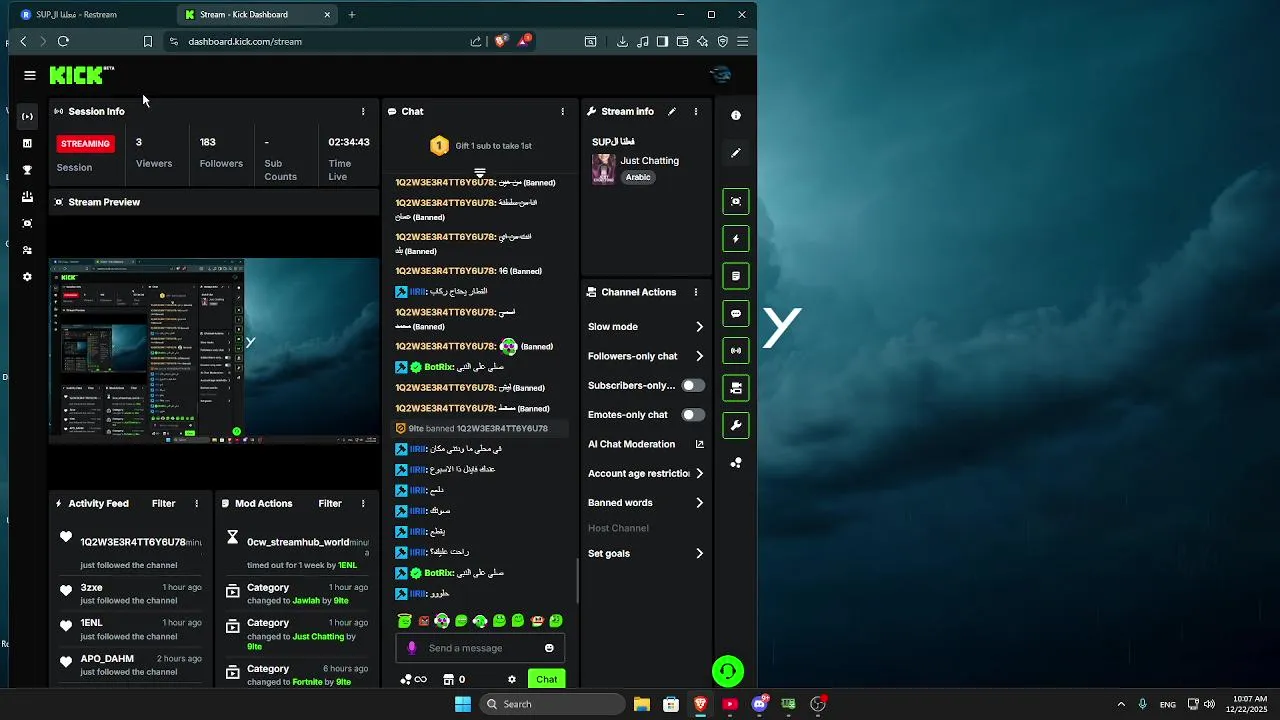Click the green Chat send button
The height and width of the screenshot is (720, 1280).
pos(546,680)
